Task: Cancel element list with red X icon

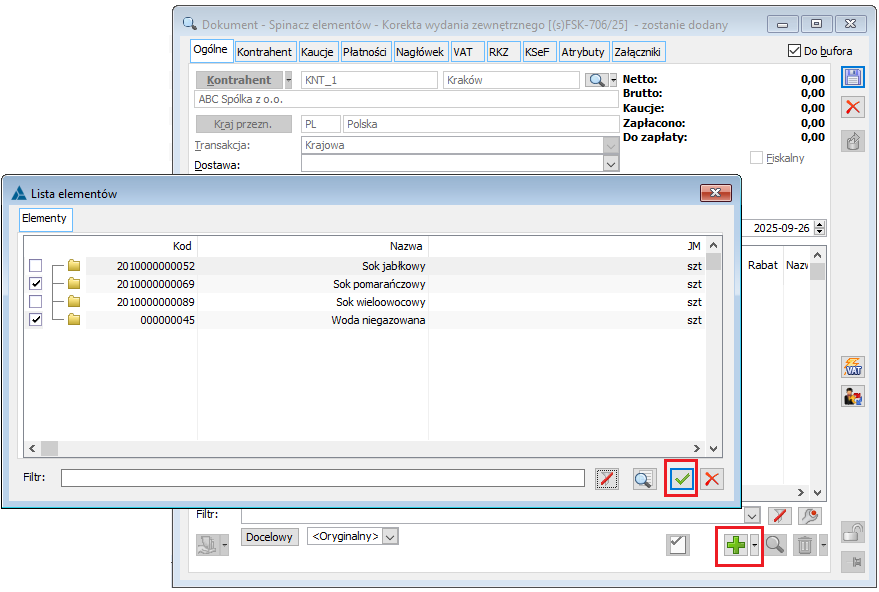Action: pyautogui.click(x=712, y=479)
